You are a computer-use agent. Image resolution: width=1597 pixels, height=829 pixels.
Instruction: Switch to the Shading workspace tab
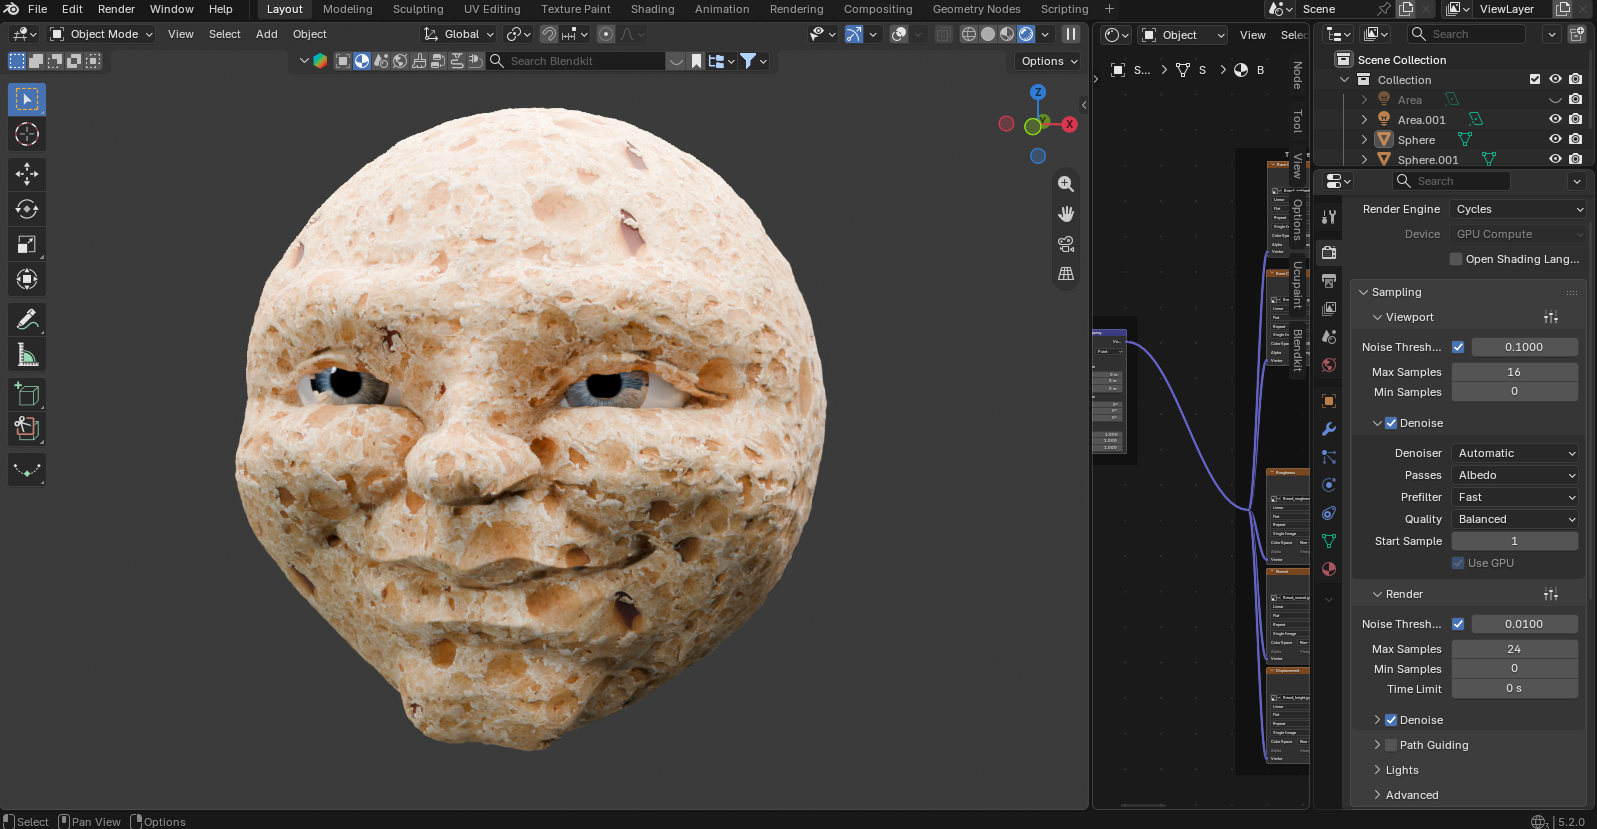click(x=652, y=9)
